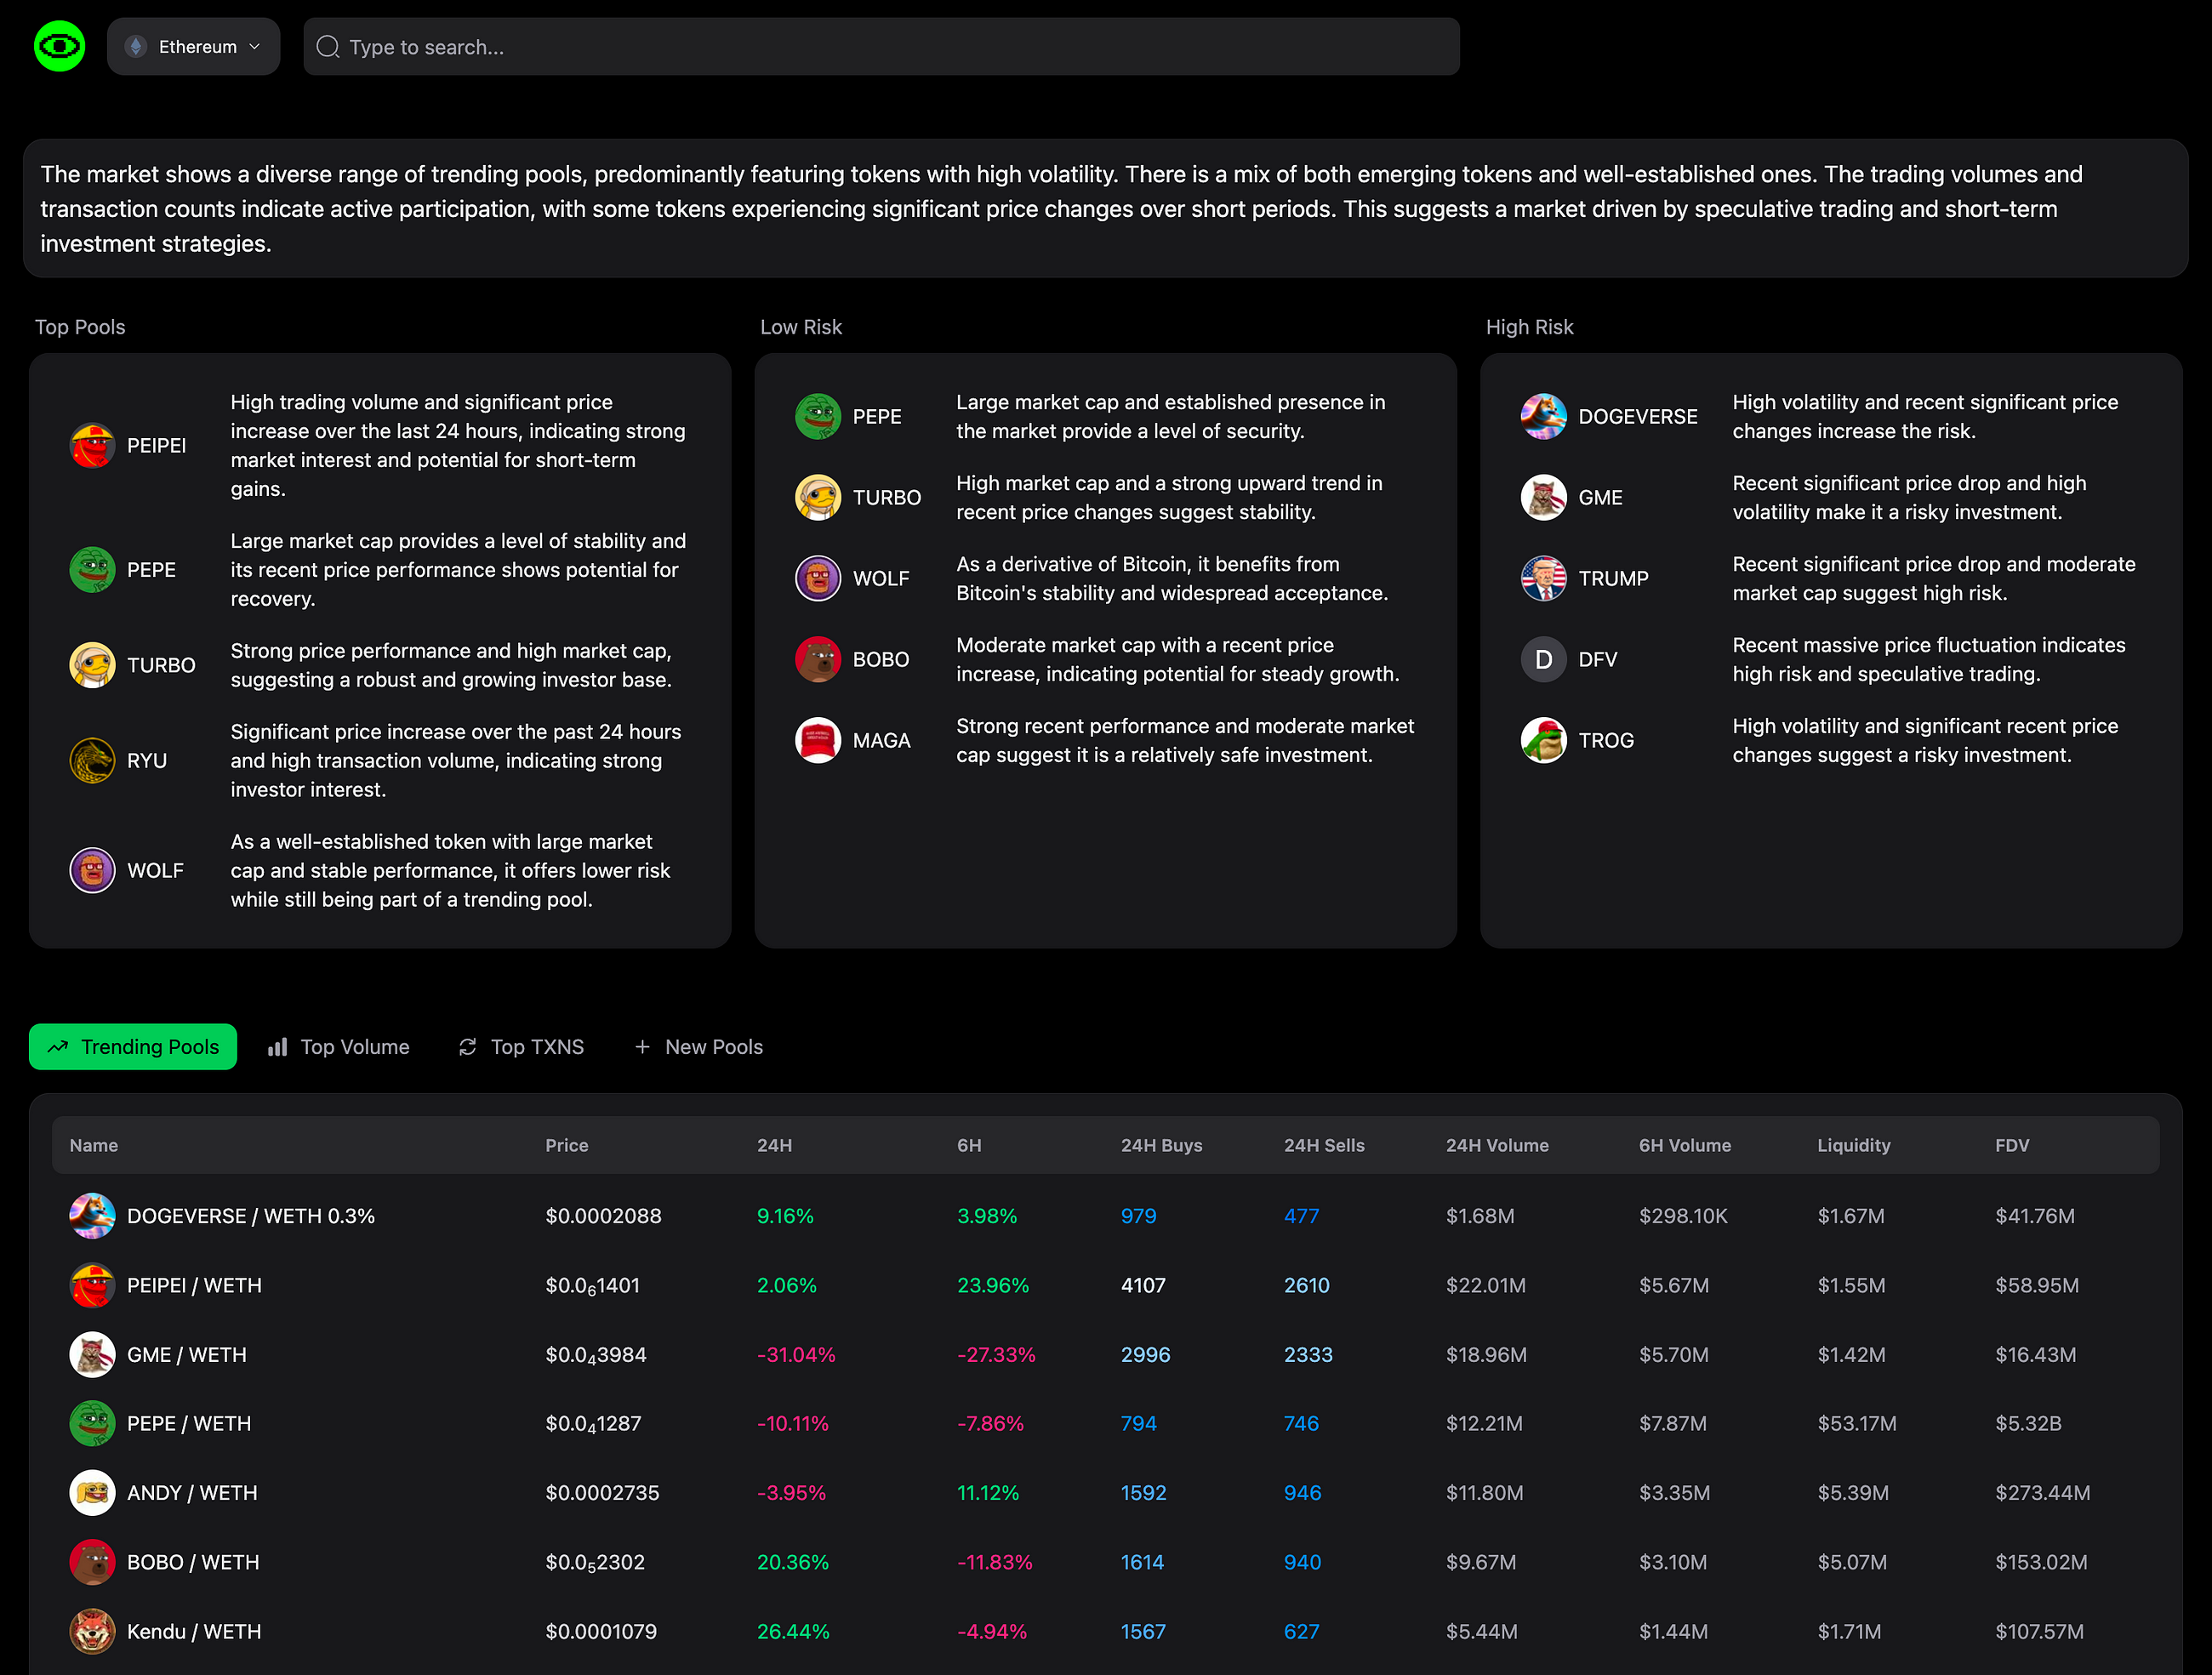
Task: Click the Liquidity column header
Action: 1854,1145
